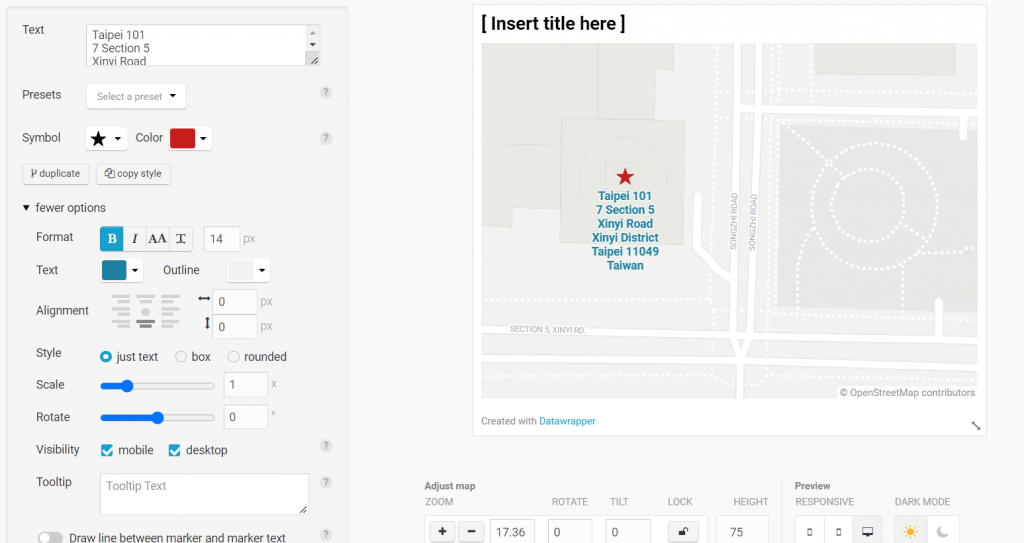Open the Outline color dropdown
The height and width of the screenshot is (543, 1024).
[x=248, y=271]
